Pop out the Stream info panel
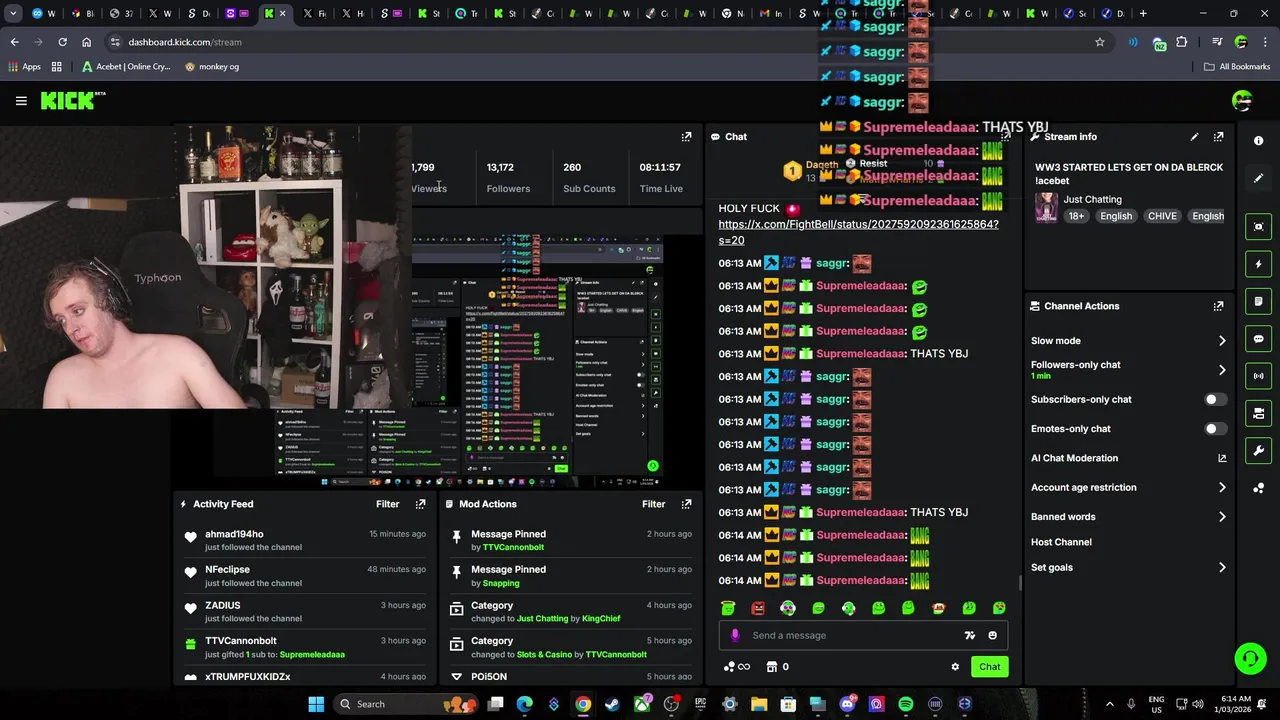Viewport: 1280px width, 720px height. [x=1218, y=137]
